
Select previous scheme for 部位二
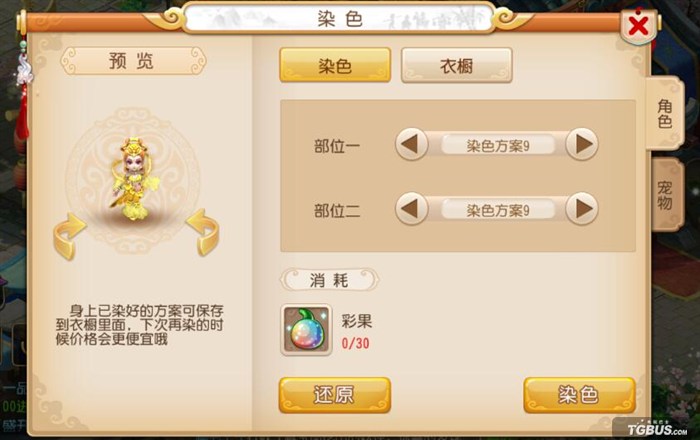pyautogui.click(x=412, y=209)
